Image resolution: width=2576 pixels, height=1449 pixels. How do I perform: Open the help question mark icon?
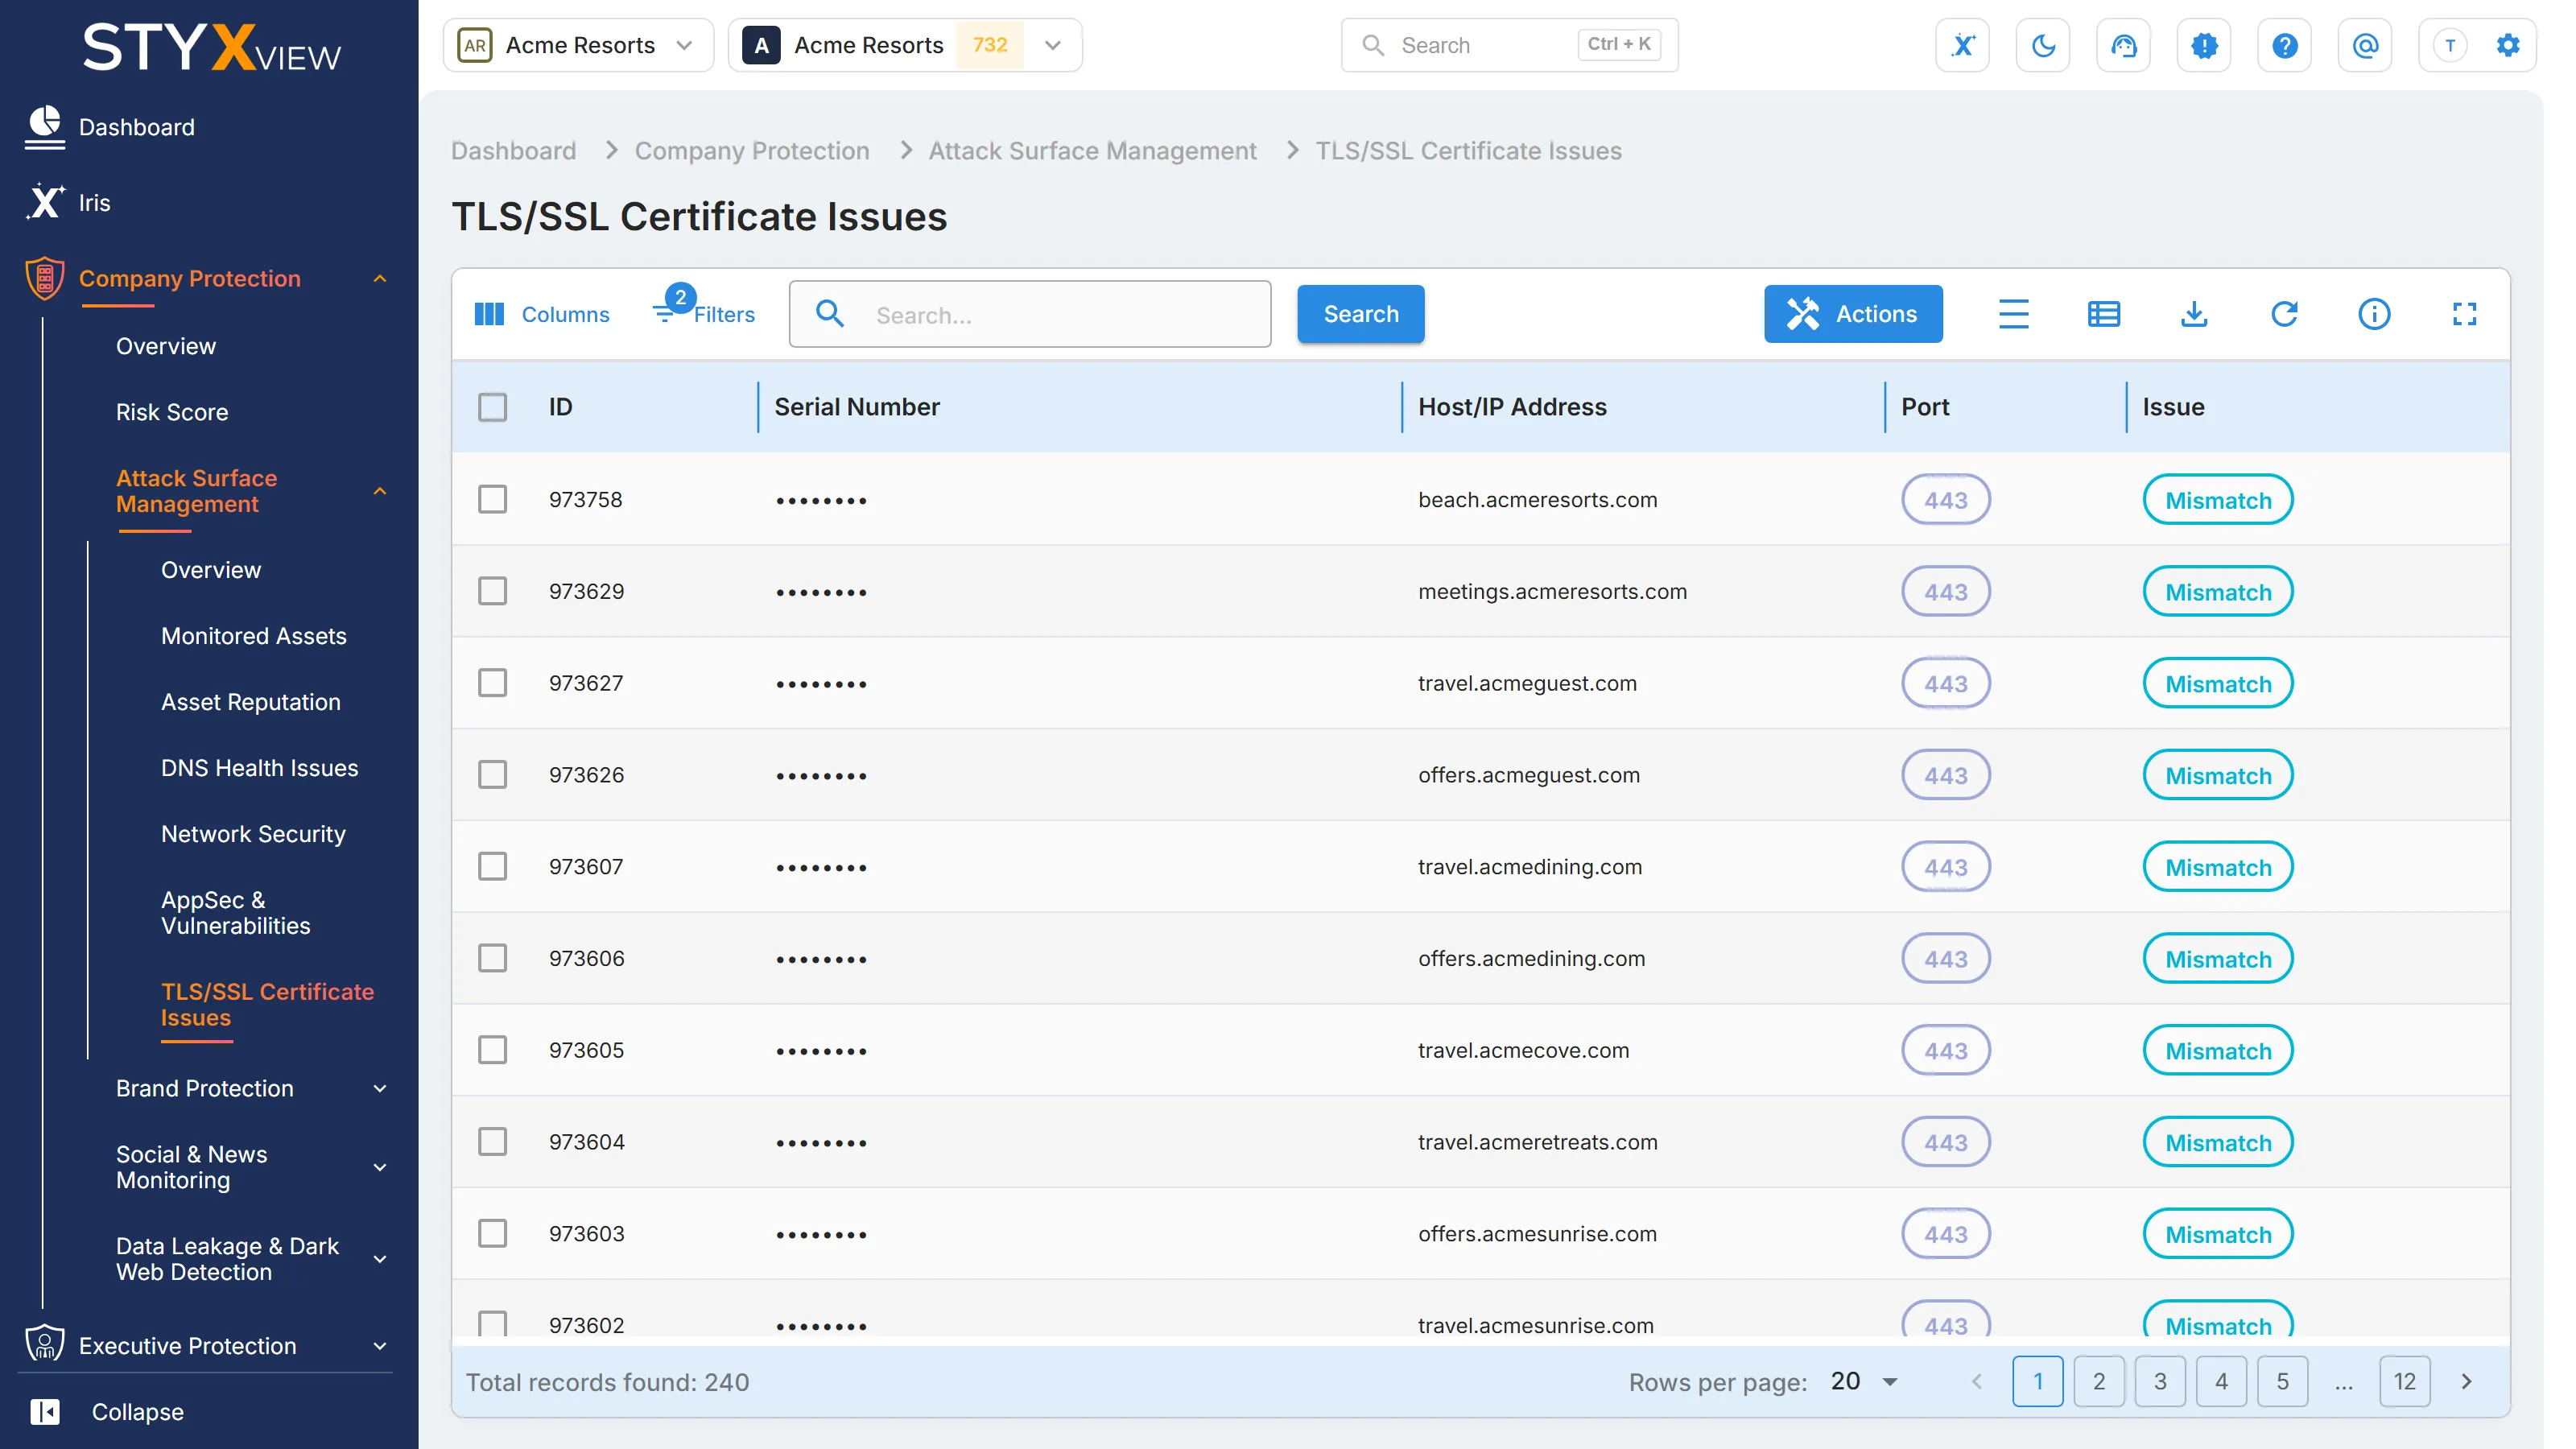2284,45
